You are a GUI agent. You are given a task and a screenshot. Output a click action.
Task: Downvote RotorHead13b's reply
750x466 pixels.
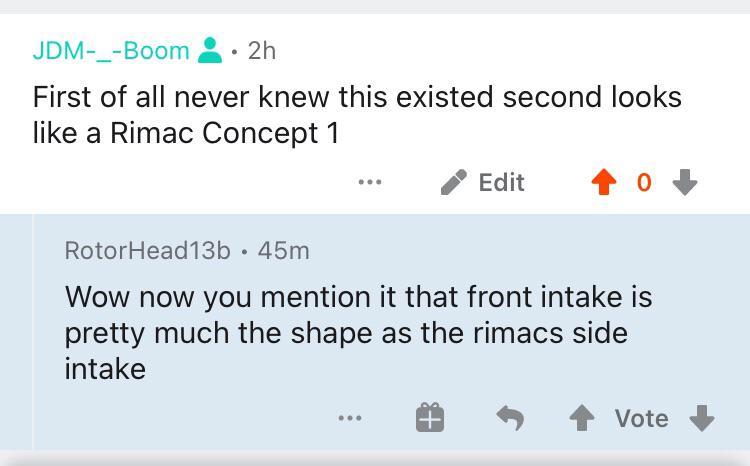pos(702,418)
